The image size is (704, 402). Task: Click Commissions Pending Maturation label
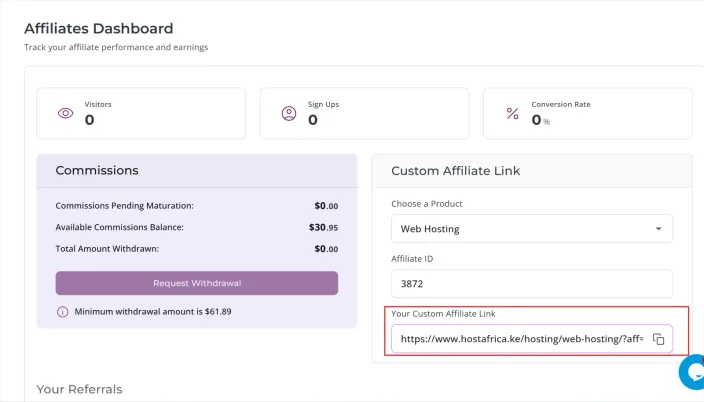[x=124, y=206]
